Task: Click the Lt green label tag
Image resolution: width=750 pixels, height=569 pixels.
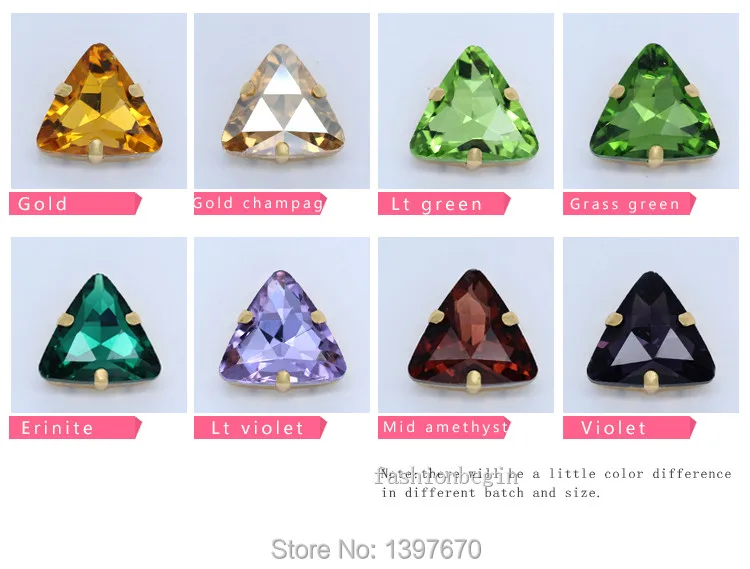Action: (444, 204)
